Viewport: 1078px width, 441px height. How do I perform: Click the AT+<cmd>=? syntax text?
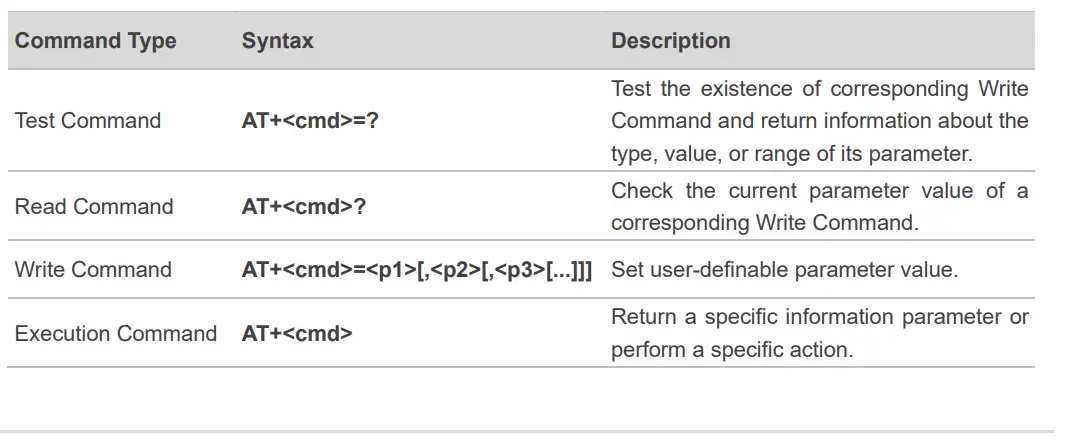(x=310, y=121)
